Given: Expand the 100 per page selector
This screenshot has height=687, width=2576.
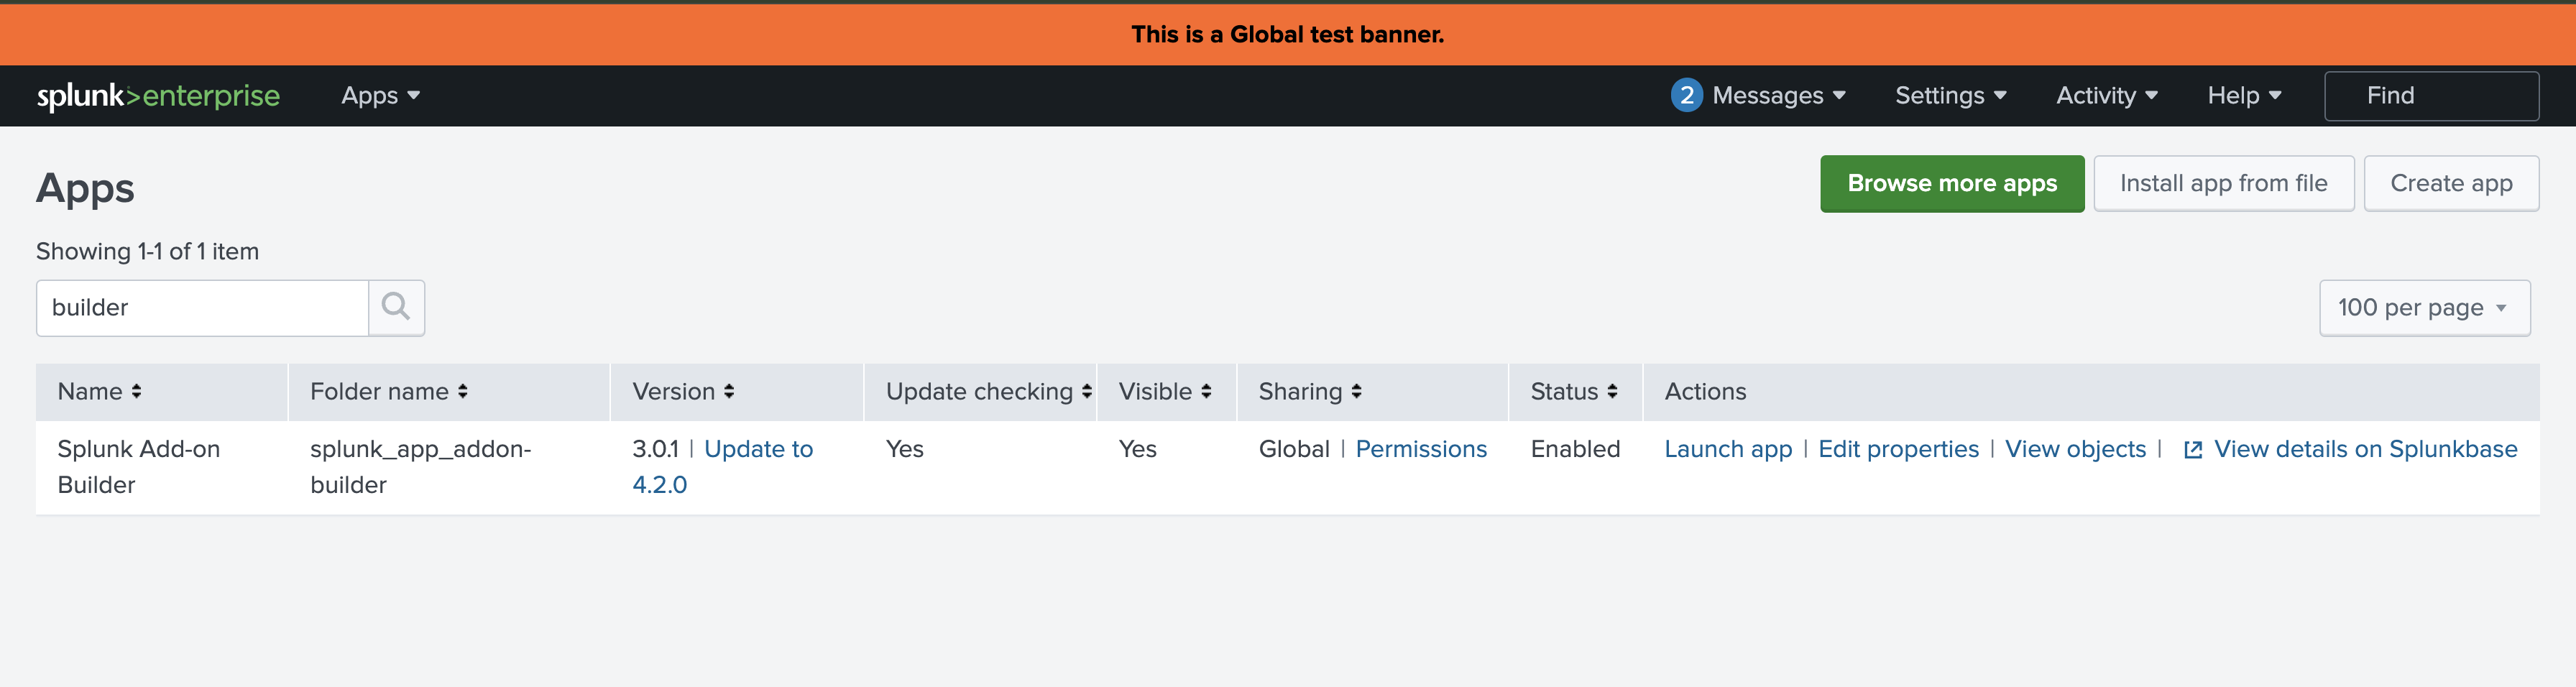Looking at the screenshot, I should point(2424,307).
